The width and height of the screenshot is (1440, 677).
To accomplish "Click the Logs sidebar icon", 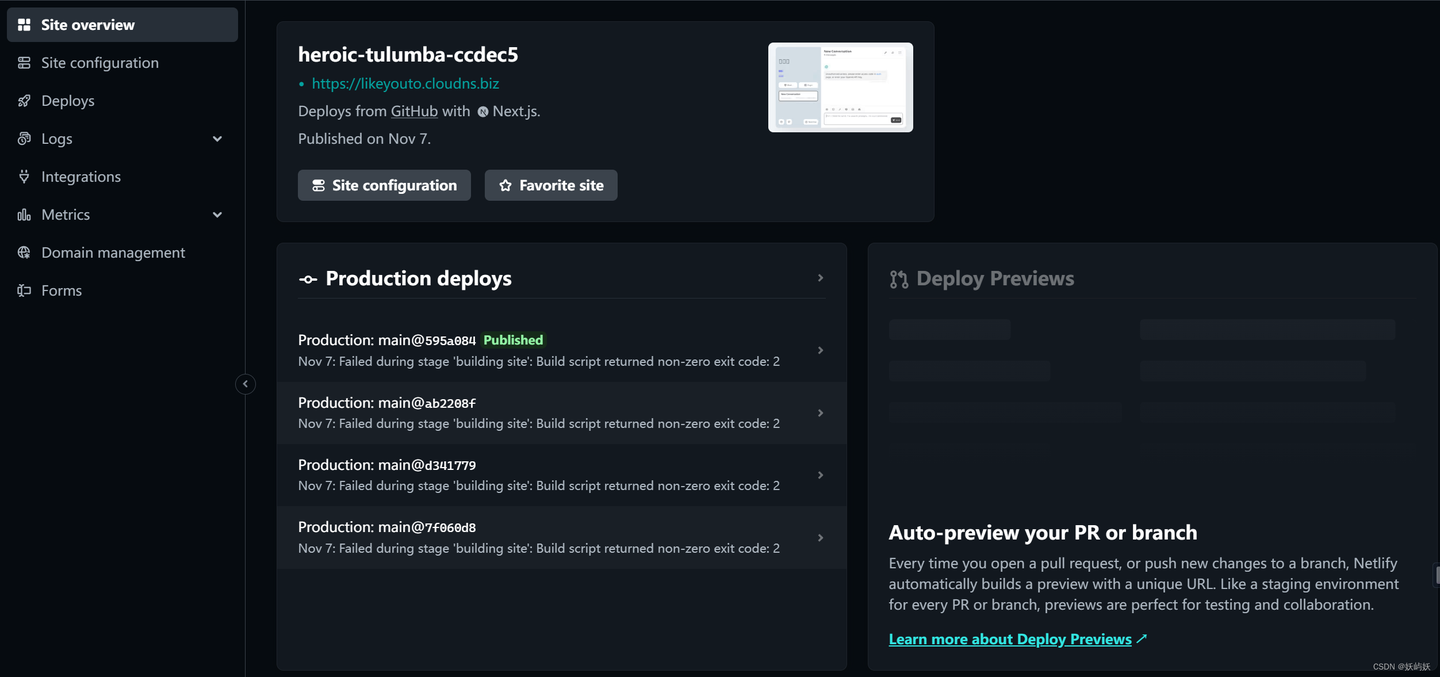I will 24,139.
